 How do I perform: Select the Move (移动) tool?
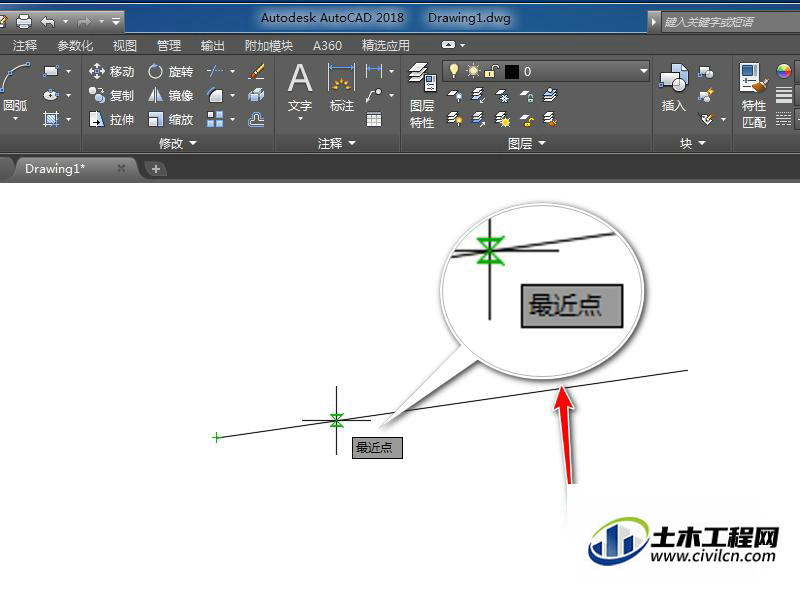pyautogui.click(x=111, y=71)
